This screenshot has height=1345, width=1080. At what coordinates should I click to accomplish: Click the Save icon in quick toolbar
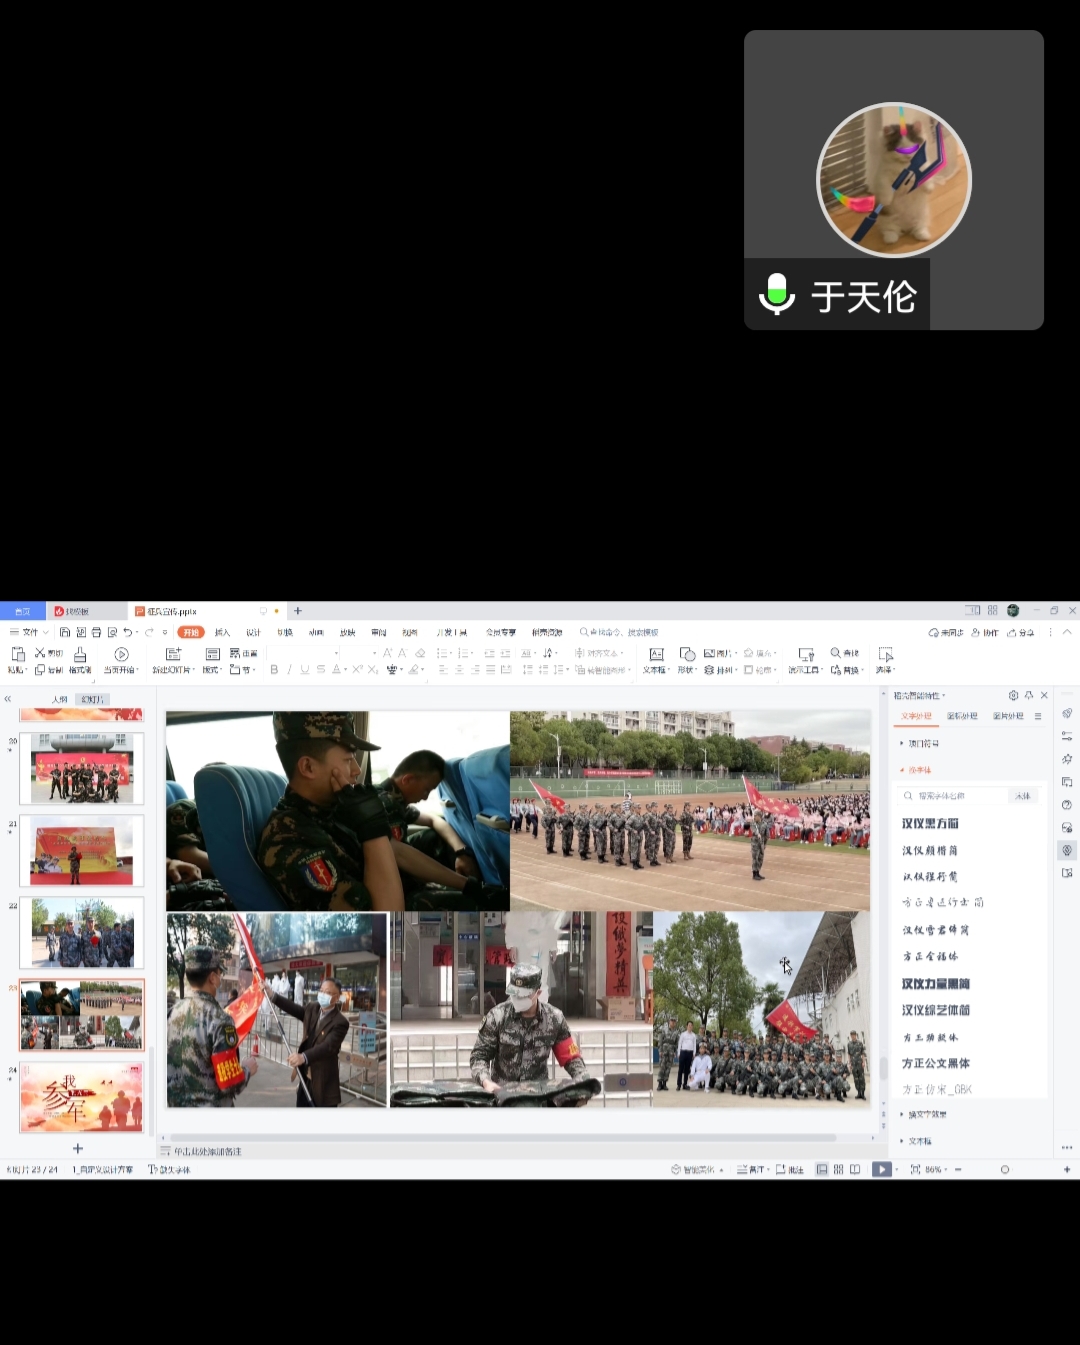65,632
